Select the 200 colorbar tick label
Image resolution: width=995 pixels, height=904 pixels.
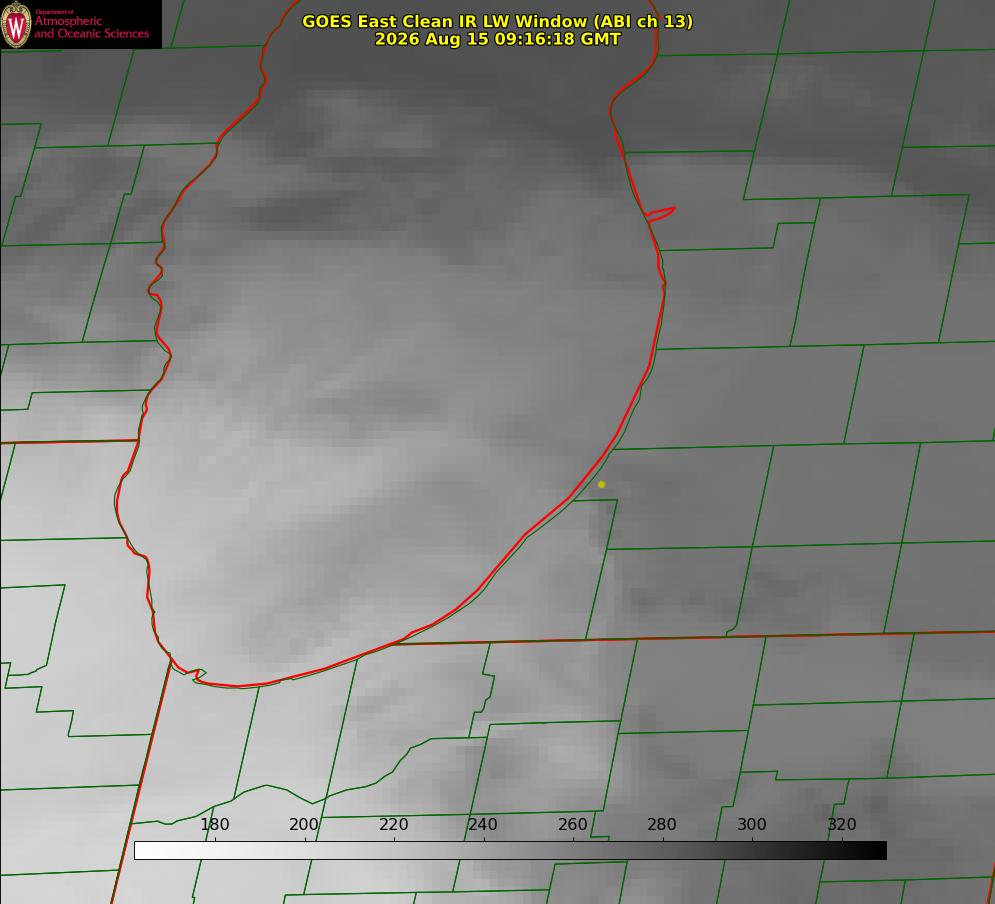point(304,824)
